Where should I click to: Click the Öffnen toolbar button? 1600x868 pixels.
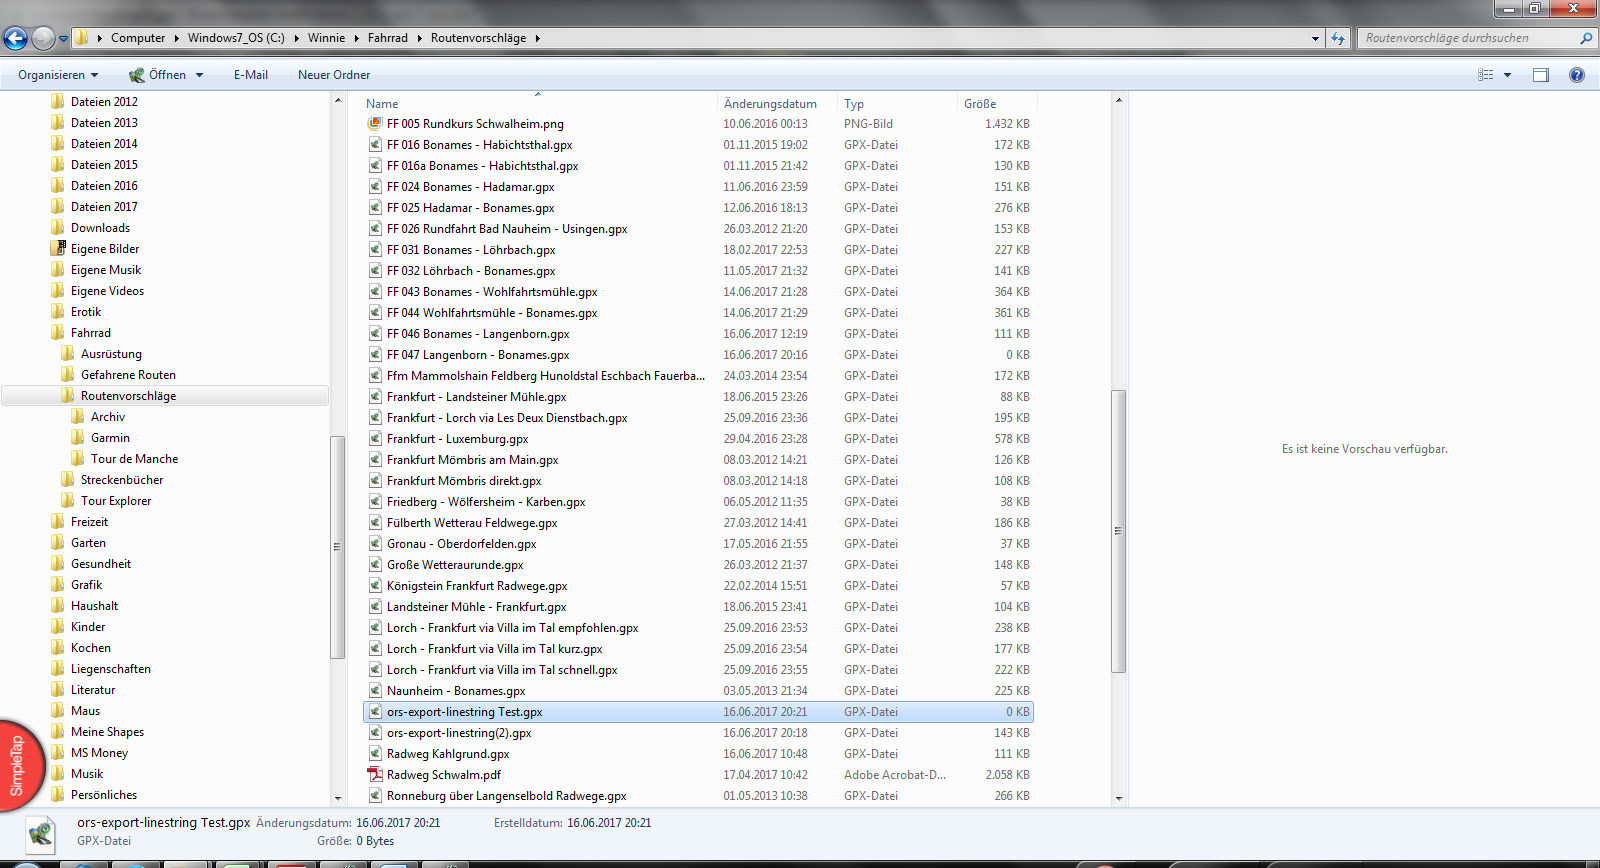[x=158, y=75]
